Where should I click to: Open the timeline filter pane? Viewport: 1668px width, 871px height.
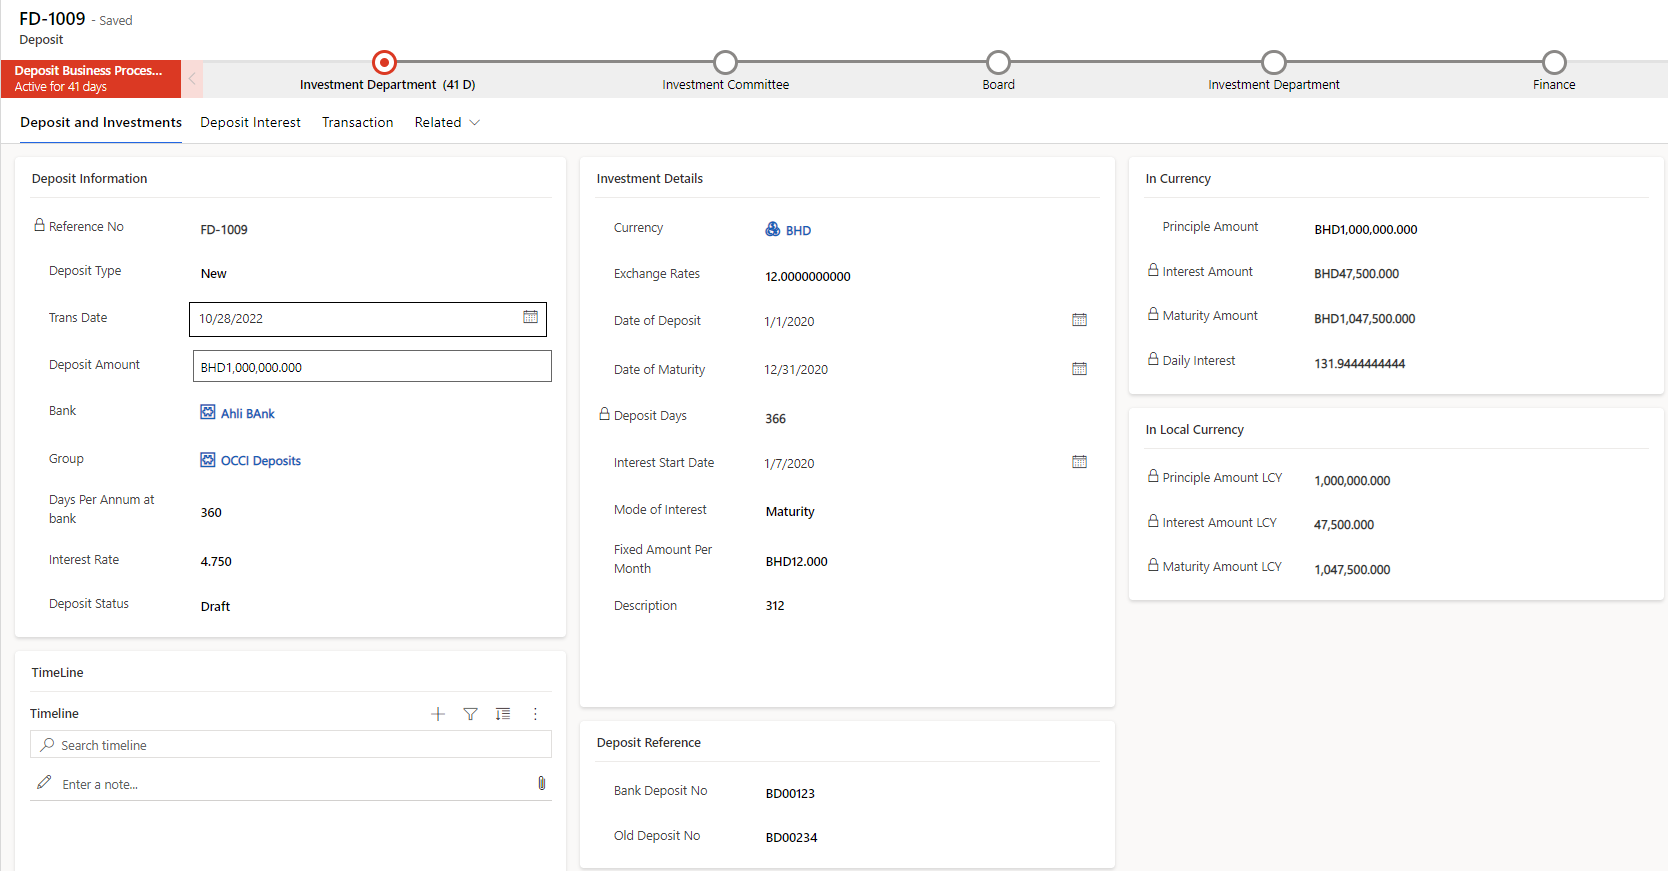470,714
